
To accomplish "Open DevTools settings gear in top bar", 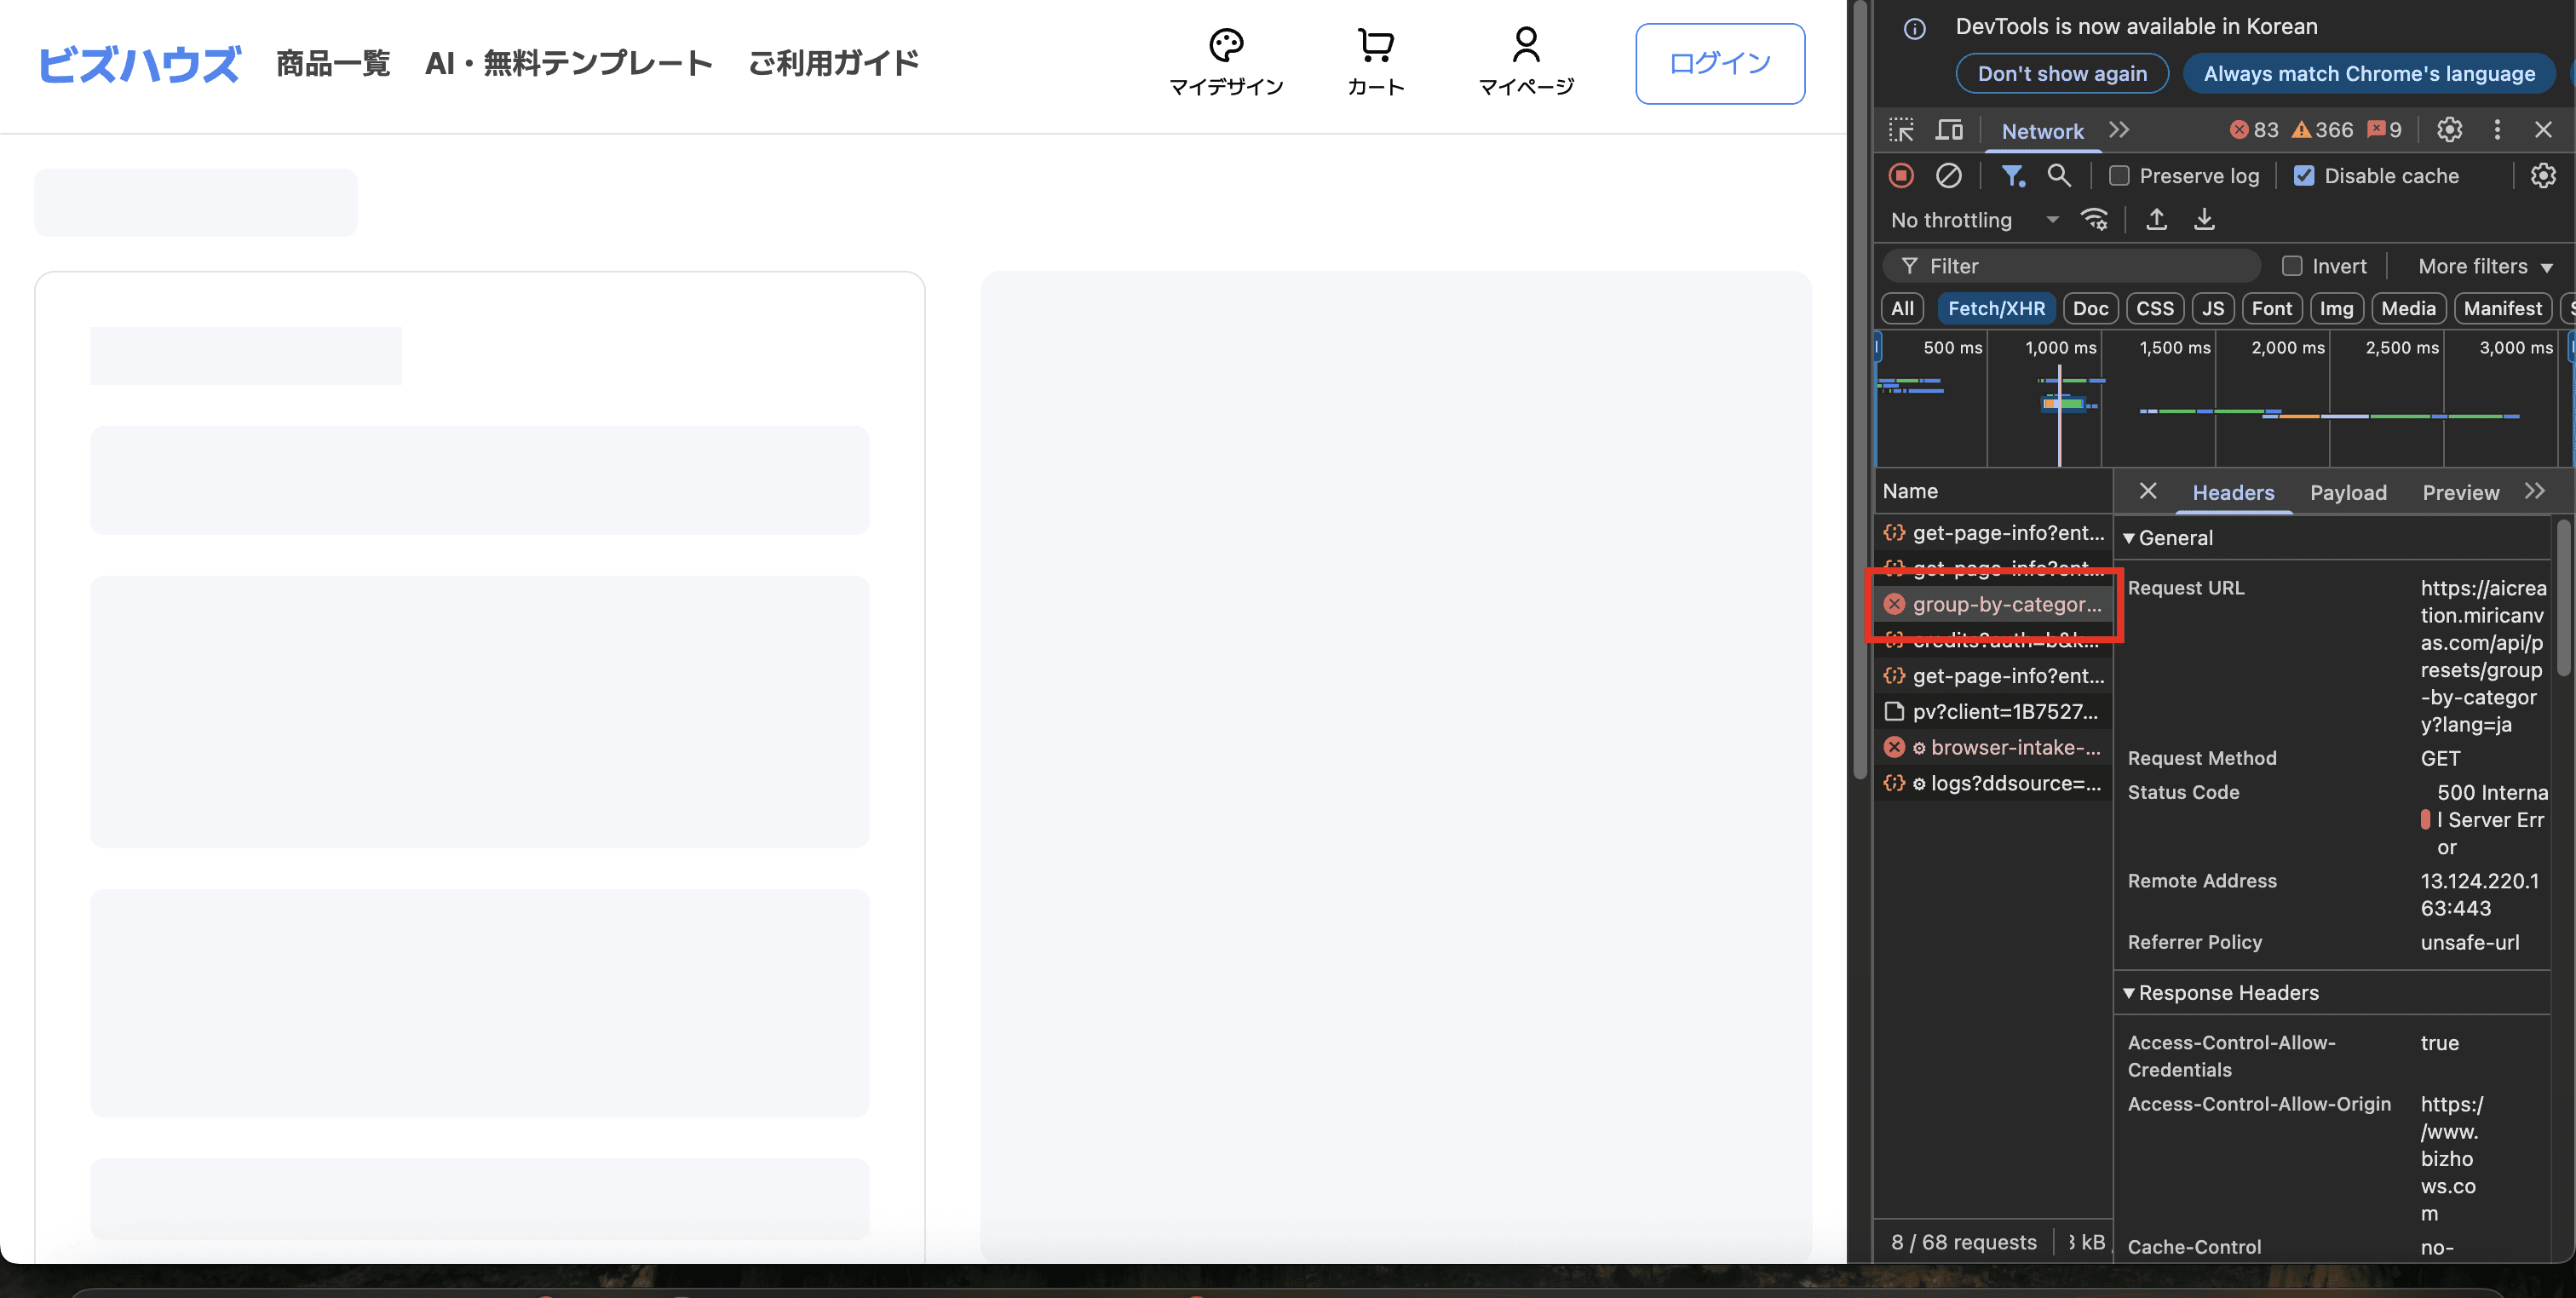I will click(x=2449, y=130).
